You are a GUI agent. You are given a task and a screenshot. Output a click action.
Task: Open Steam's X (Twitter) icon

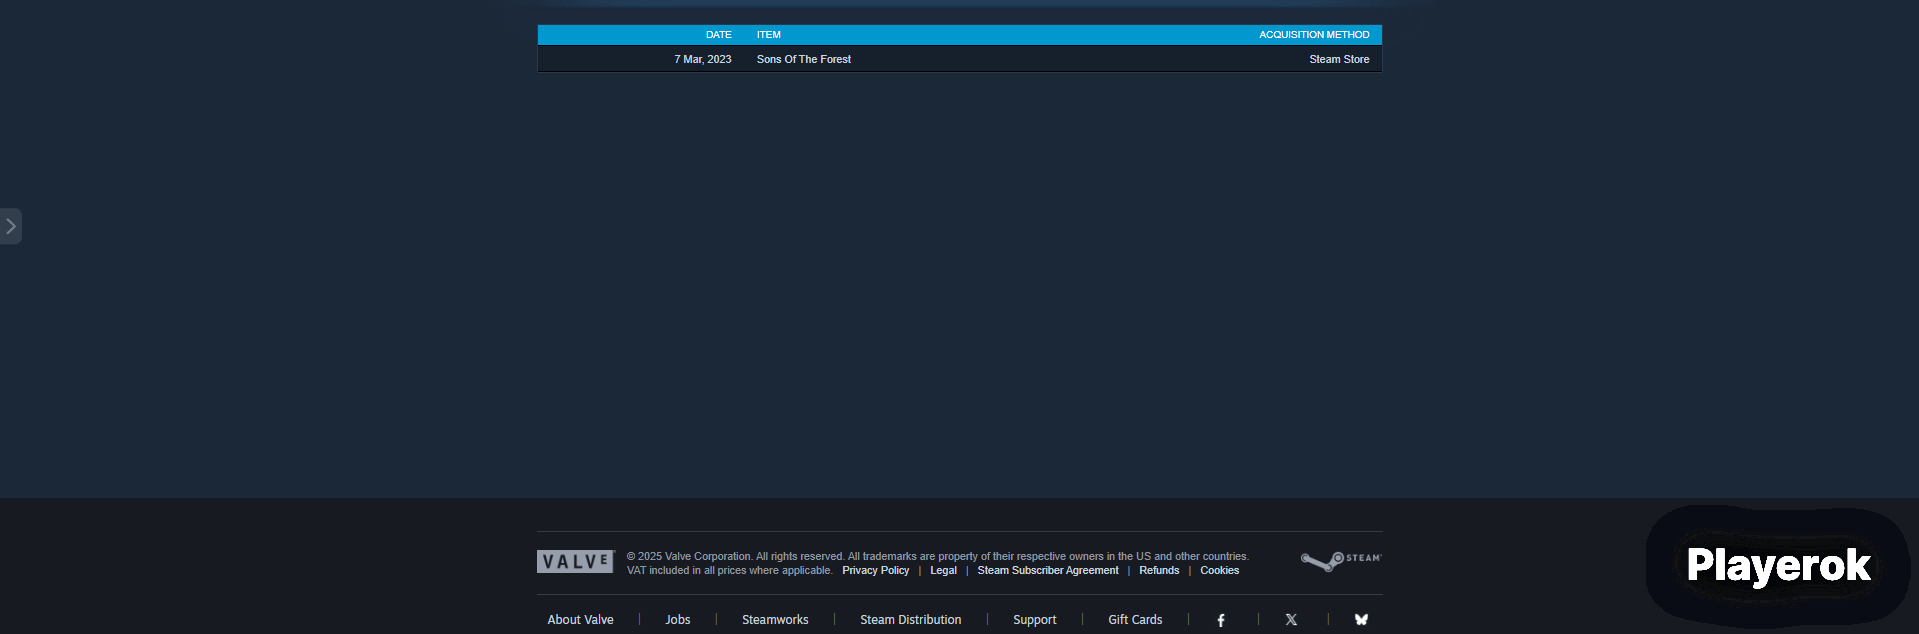(1291, 620)
